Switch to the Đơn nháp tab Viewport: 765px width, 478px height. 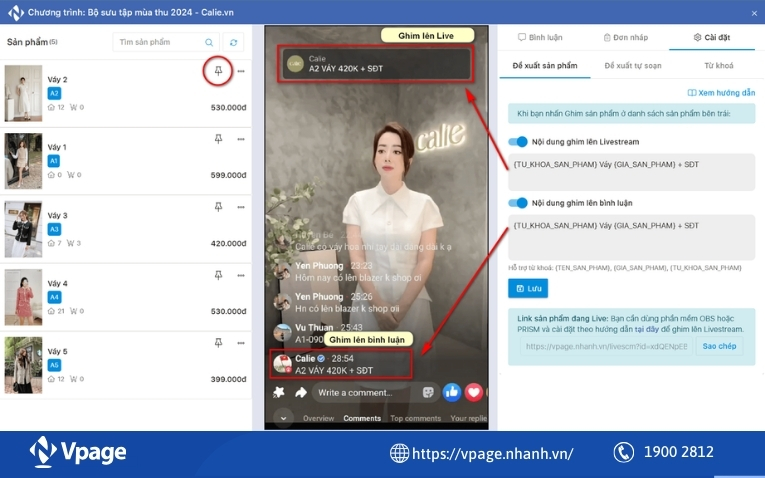tap(626, 38)
